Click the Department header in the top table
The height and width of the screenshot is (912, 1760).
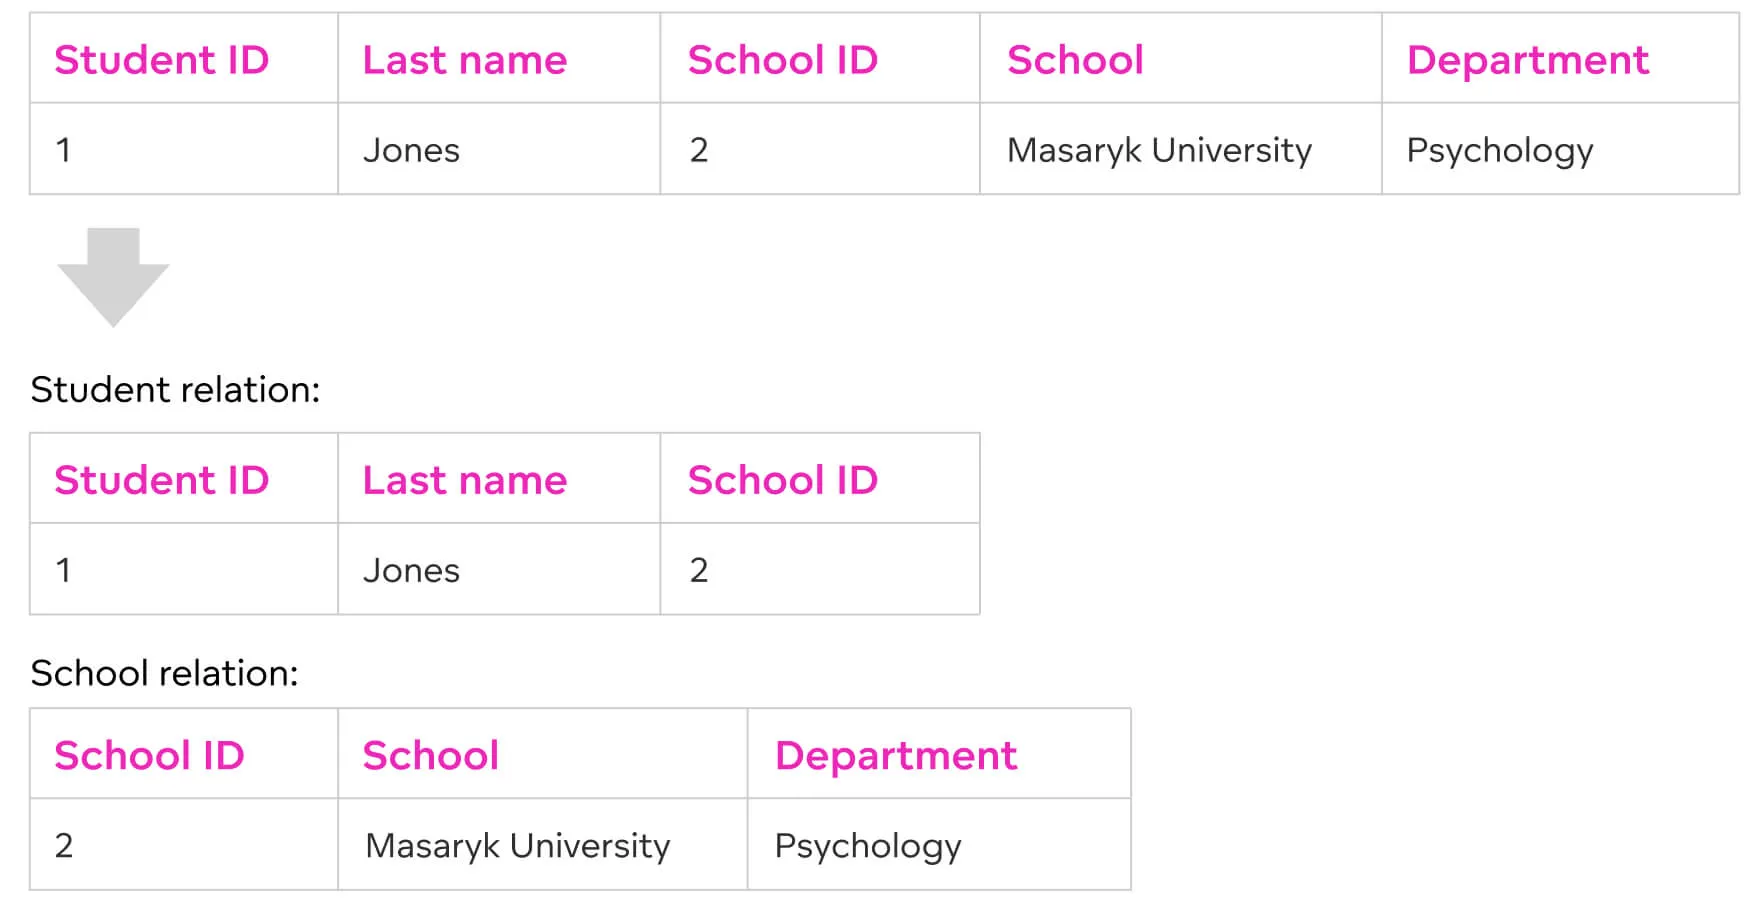click(x=1527, y=60)
